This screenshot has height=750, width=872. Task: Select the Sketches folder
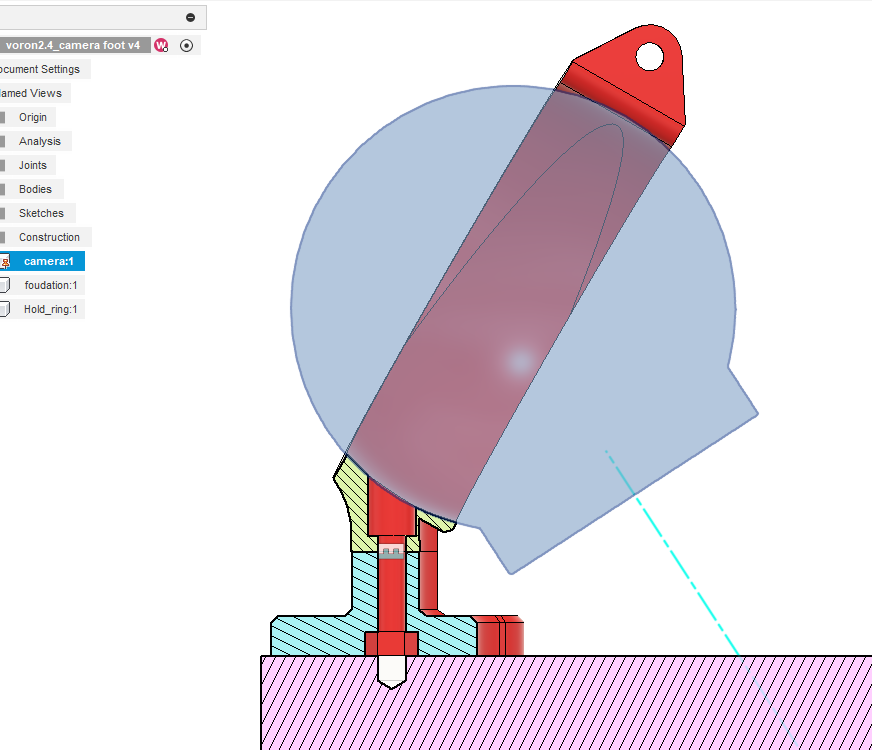pyautogui.click(x=41, y=213)
